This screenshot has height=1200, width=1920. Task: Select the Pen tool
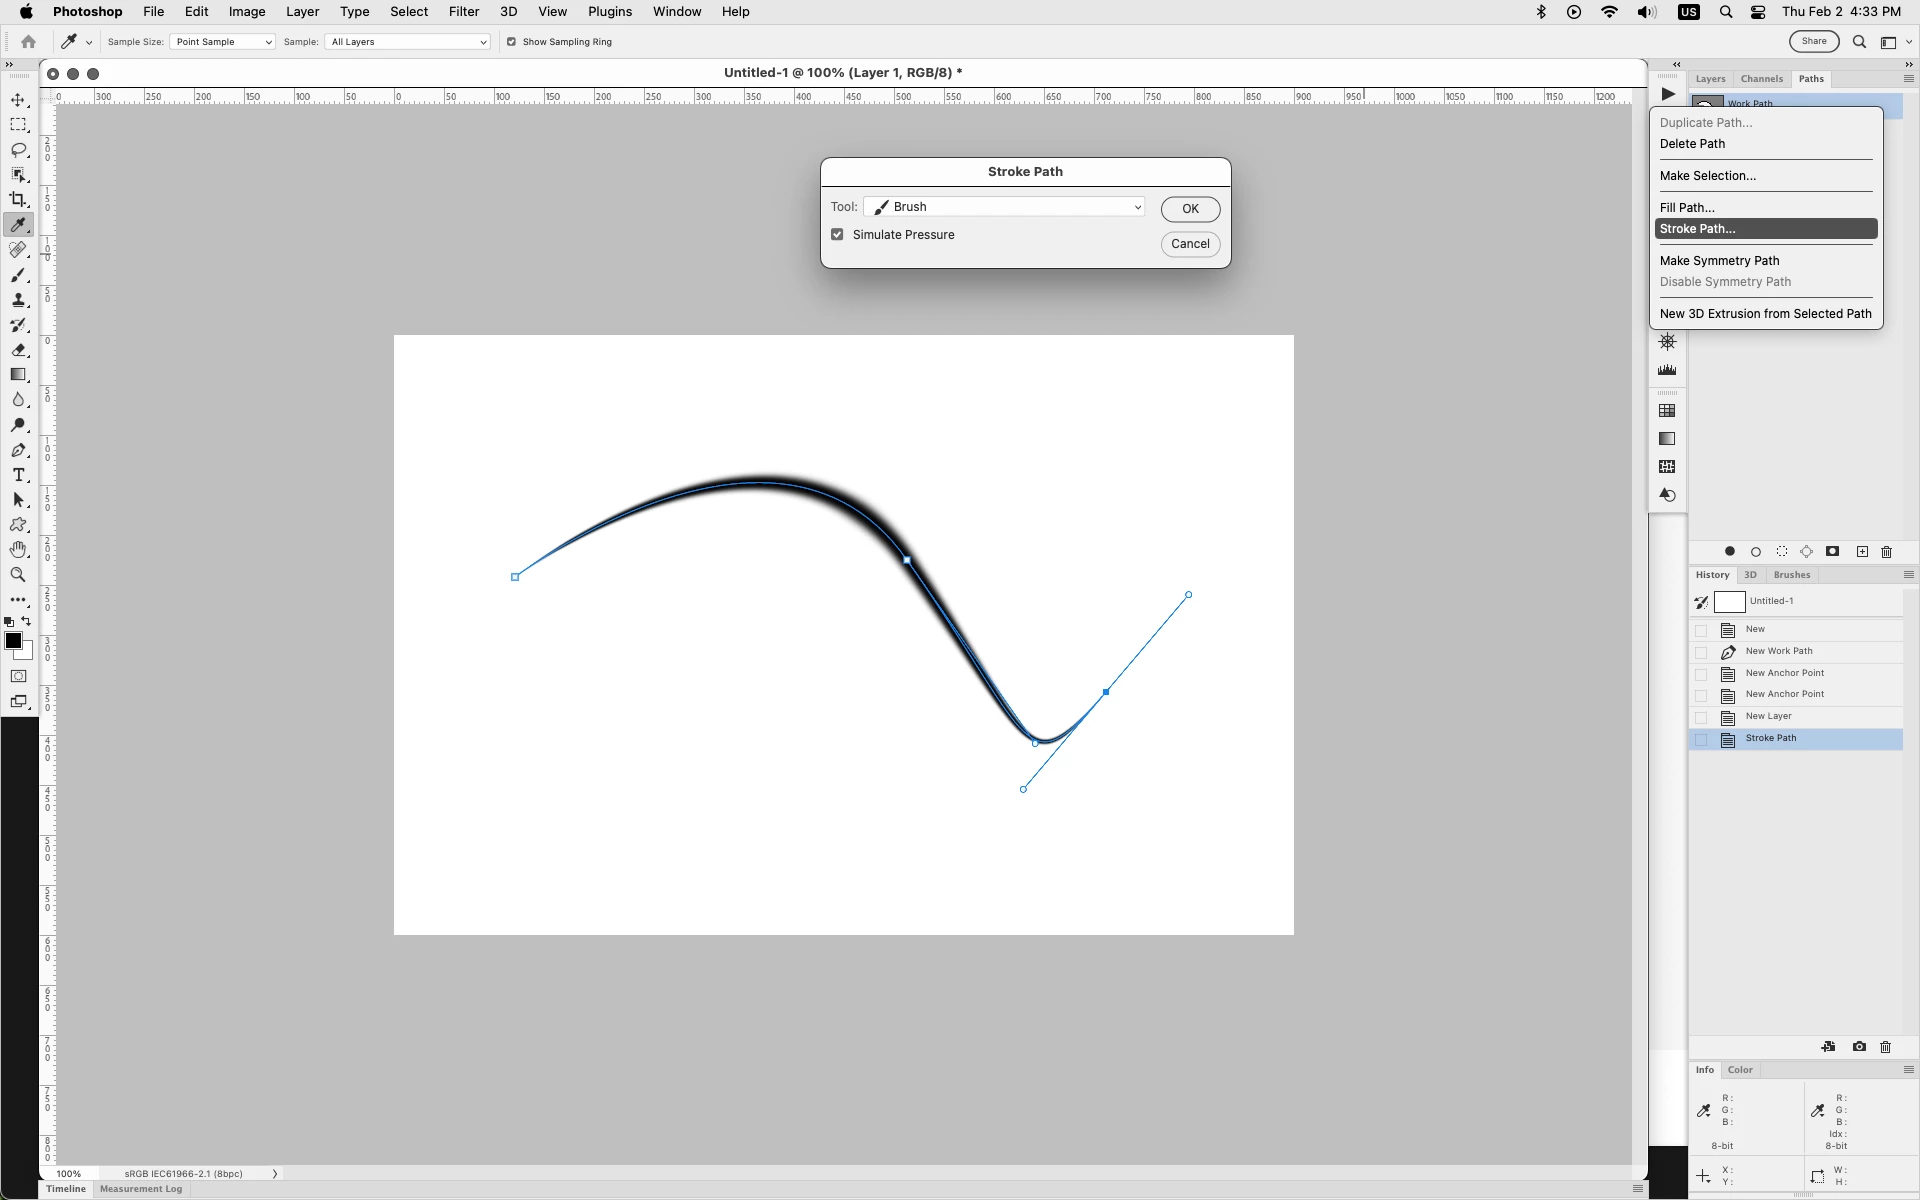(18, 450)
